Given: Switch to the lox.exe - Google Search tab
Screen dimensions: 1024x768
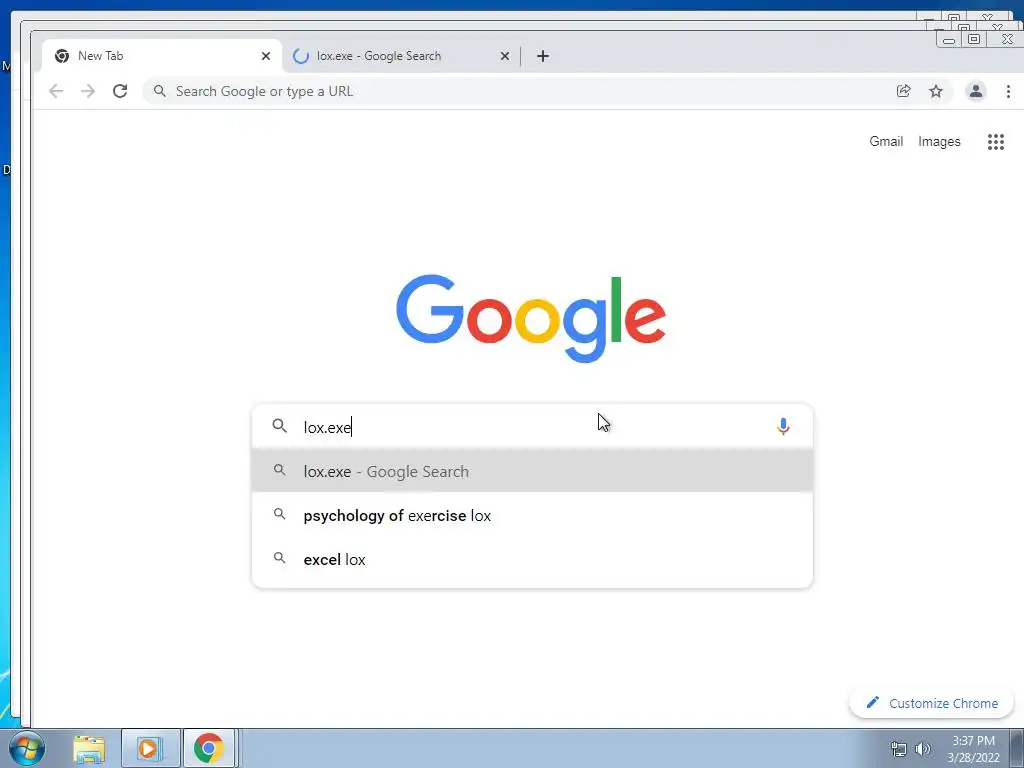Looking at the screenshot, I should click(x=402, y=56).
